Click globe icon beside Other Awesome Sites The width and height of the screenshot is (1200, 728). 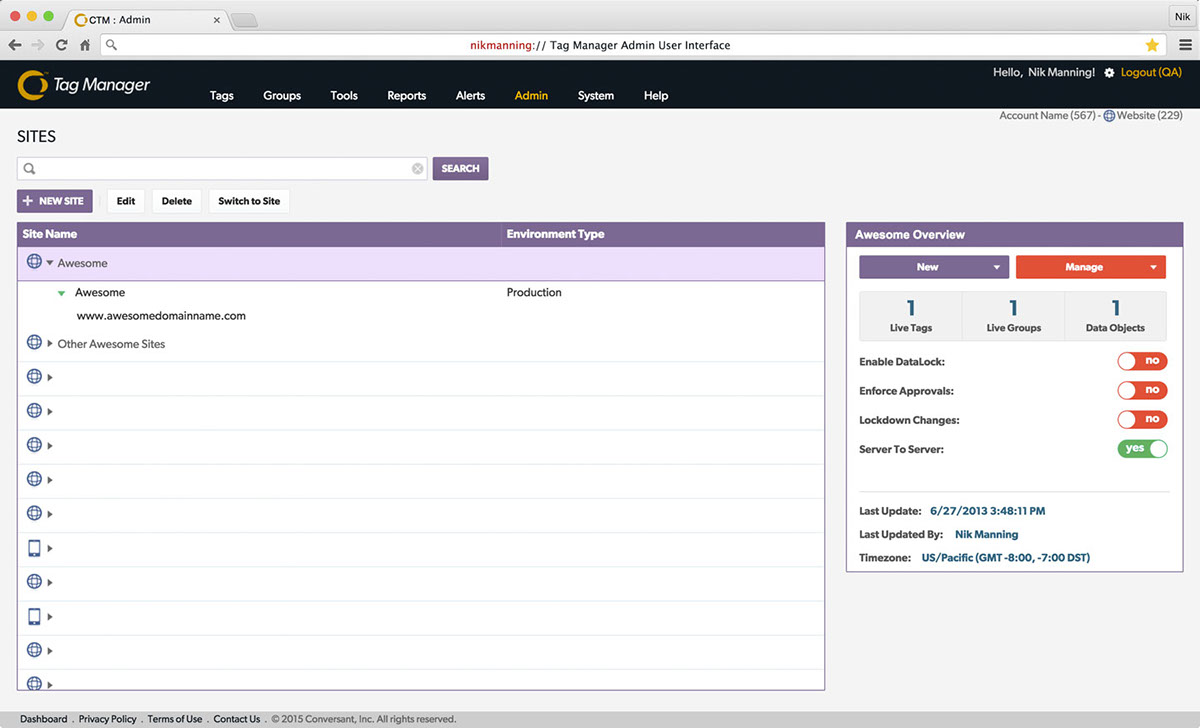[x=34, y=344]
